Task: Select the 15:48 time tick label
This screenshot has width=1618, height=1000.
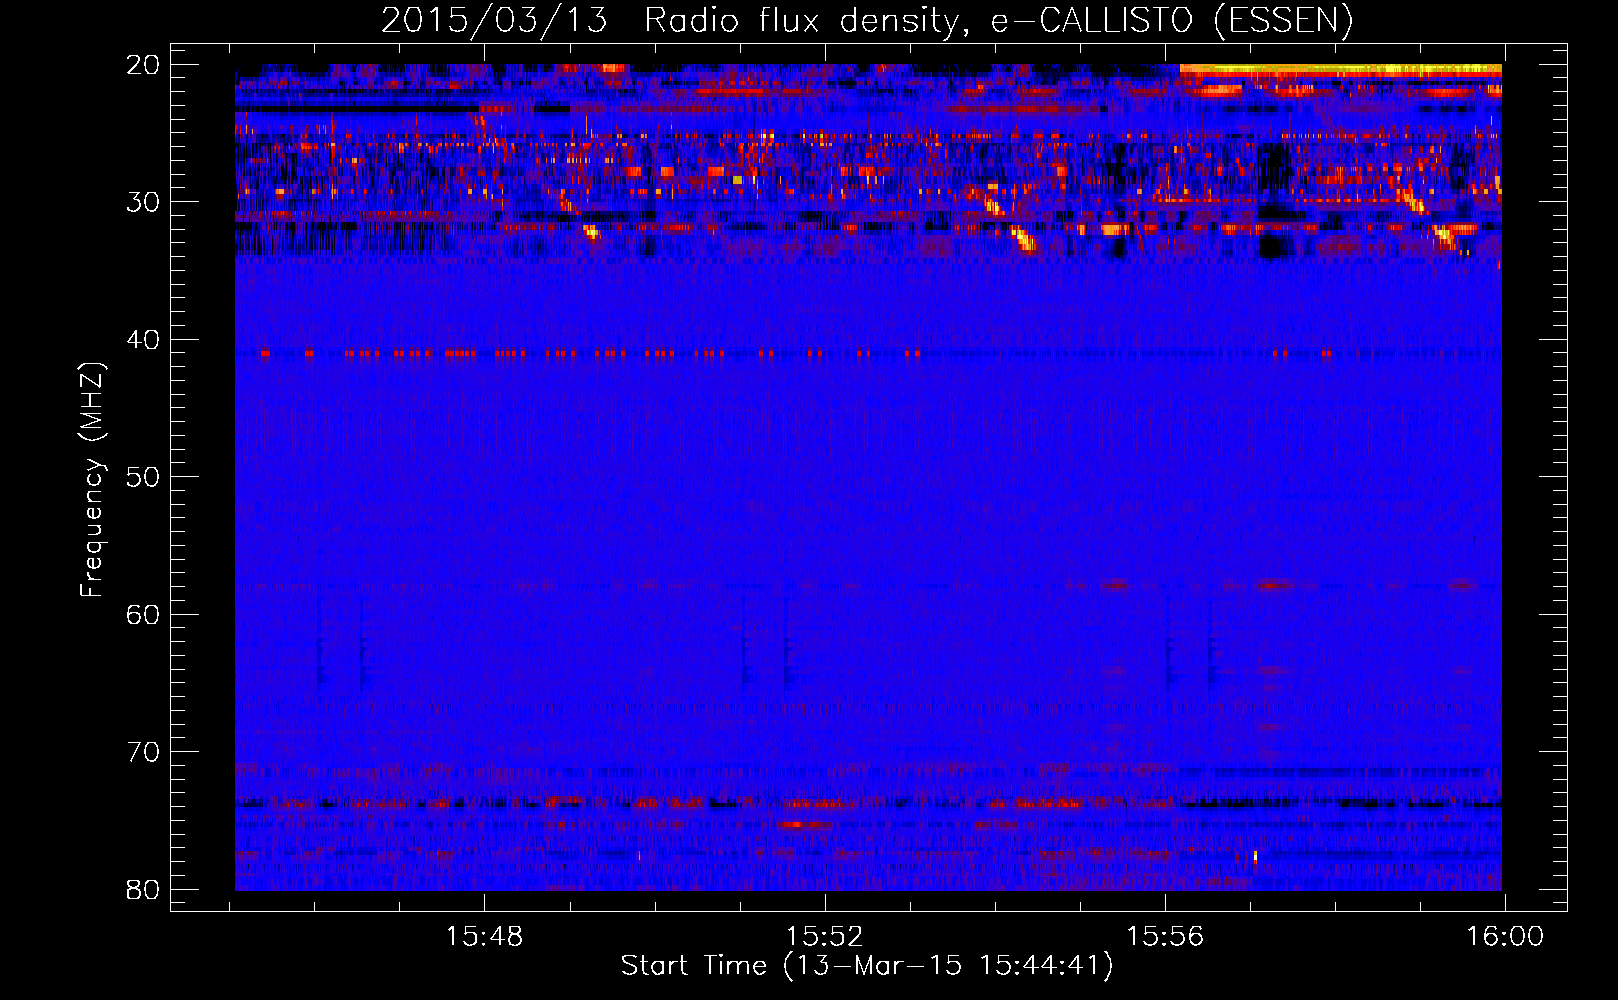Action: pos(484,937)
